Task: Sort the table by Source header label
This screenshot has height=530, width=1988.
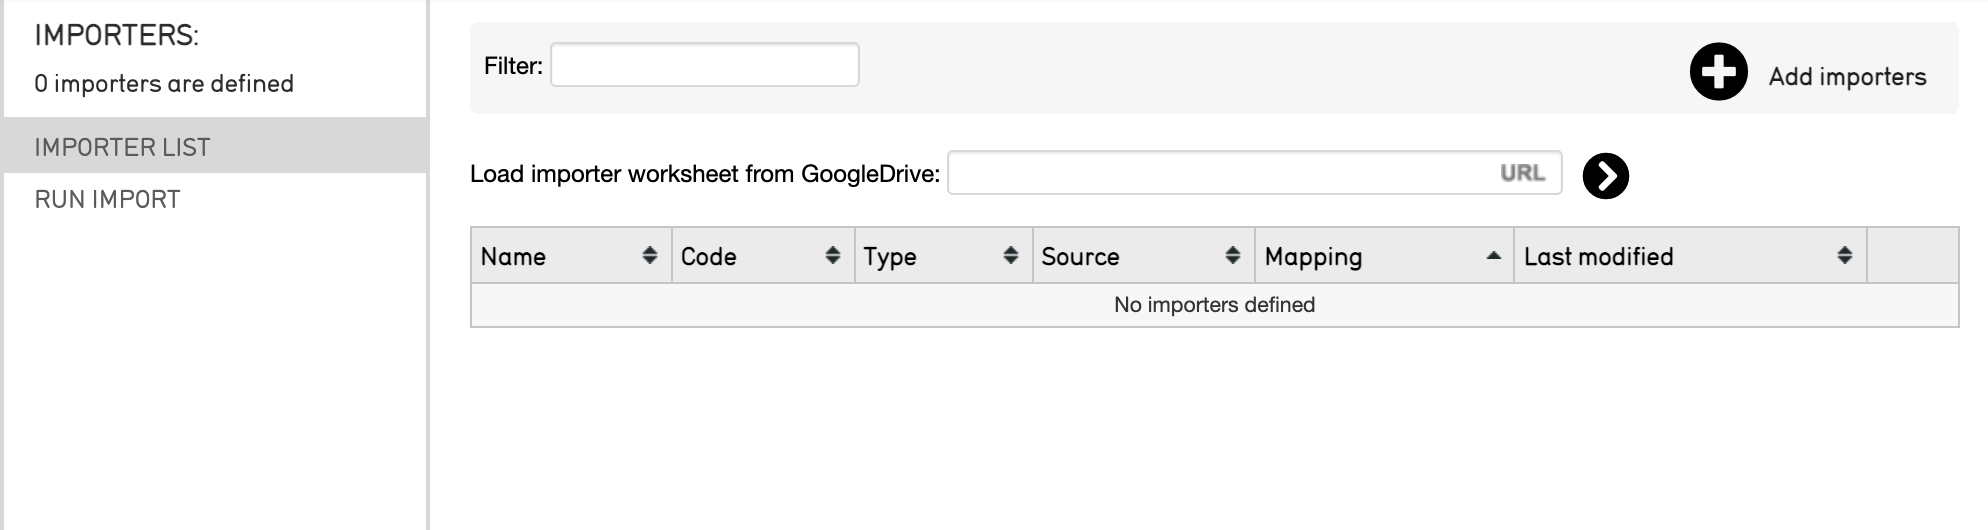Action: point(1080,257)
